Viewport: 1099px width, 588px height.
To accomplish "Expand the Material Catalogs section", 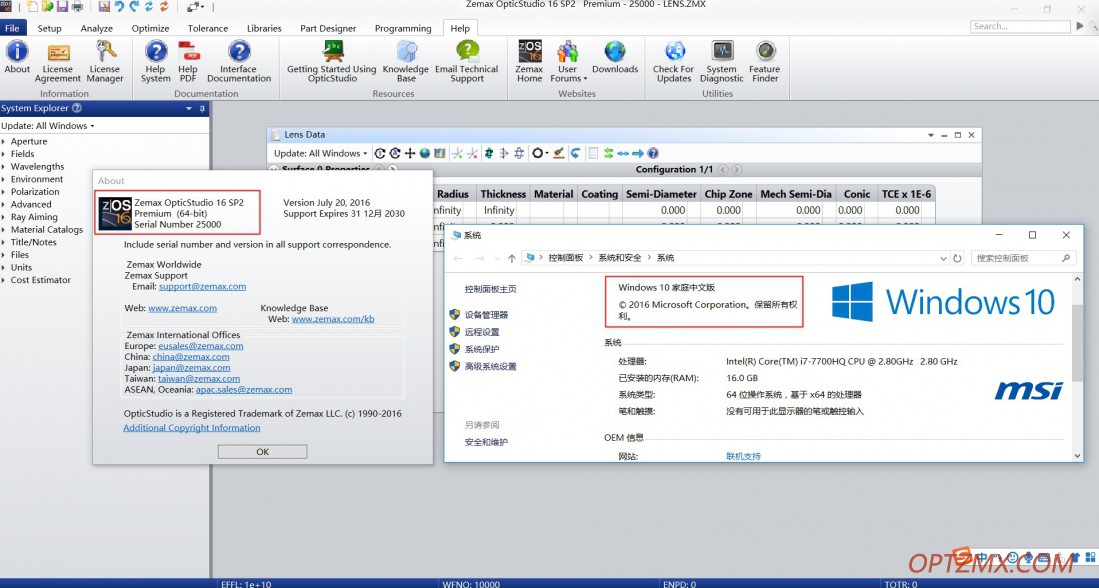I will click(x=4, y=230).
